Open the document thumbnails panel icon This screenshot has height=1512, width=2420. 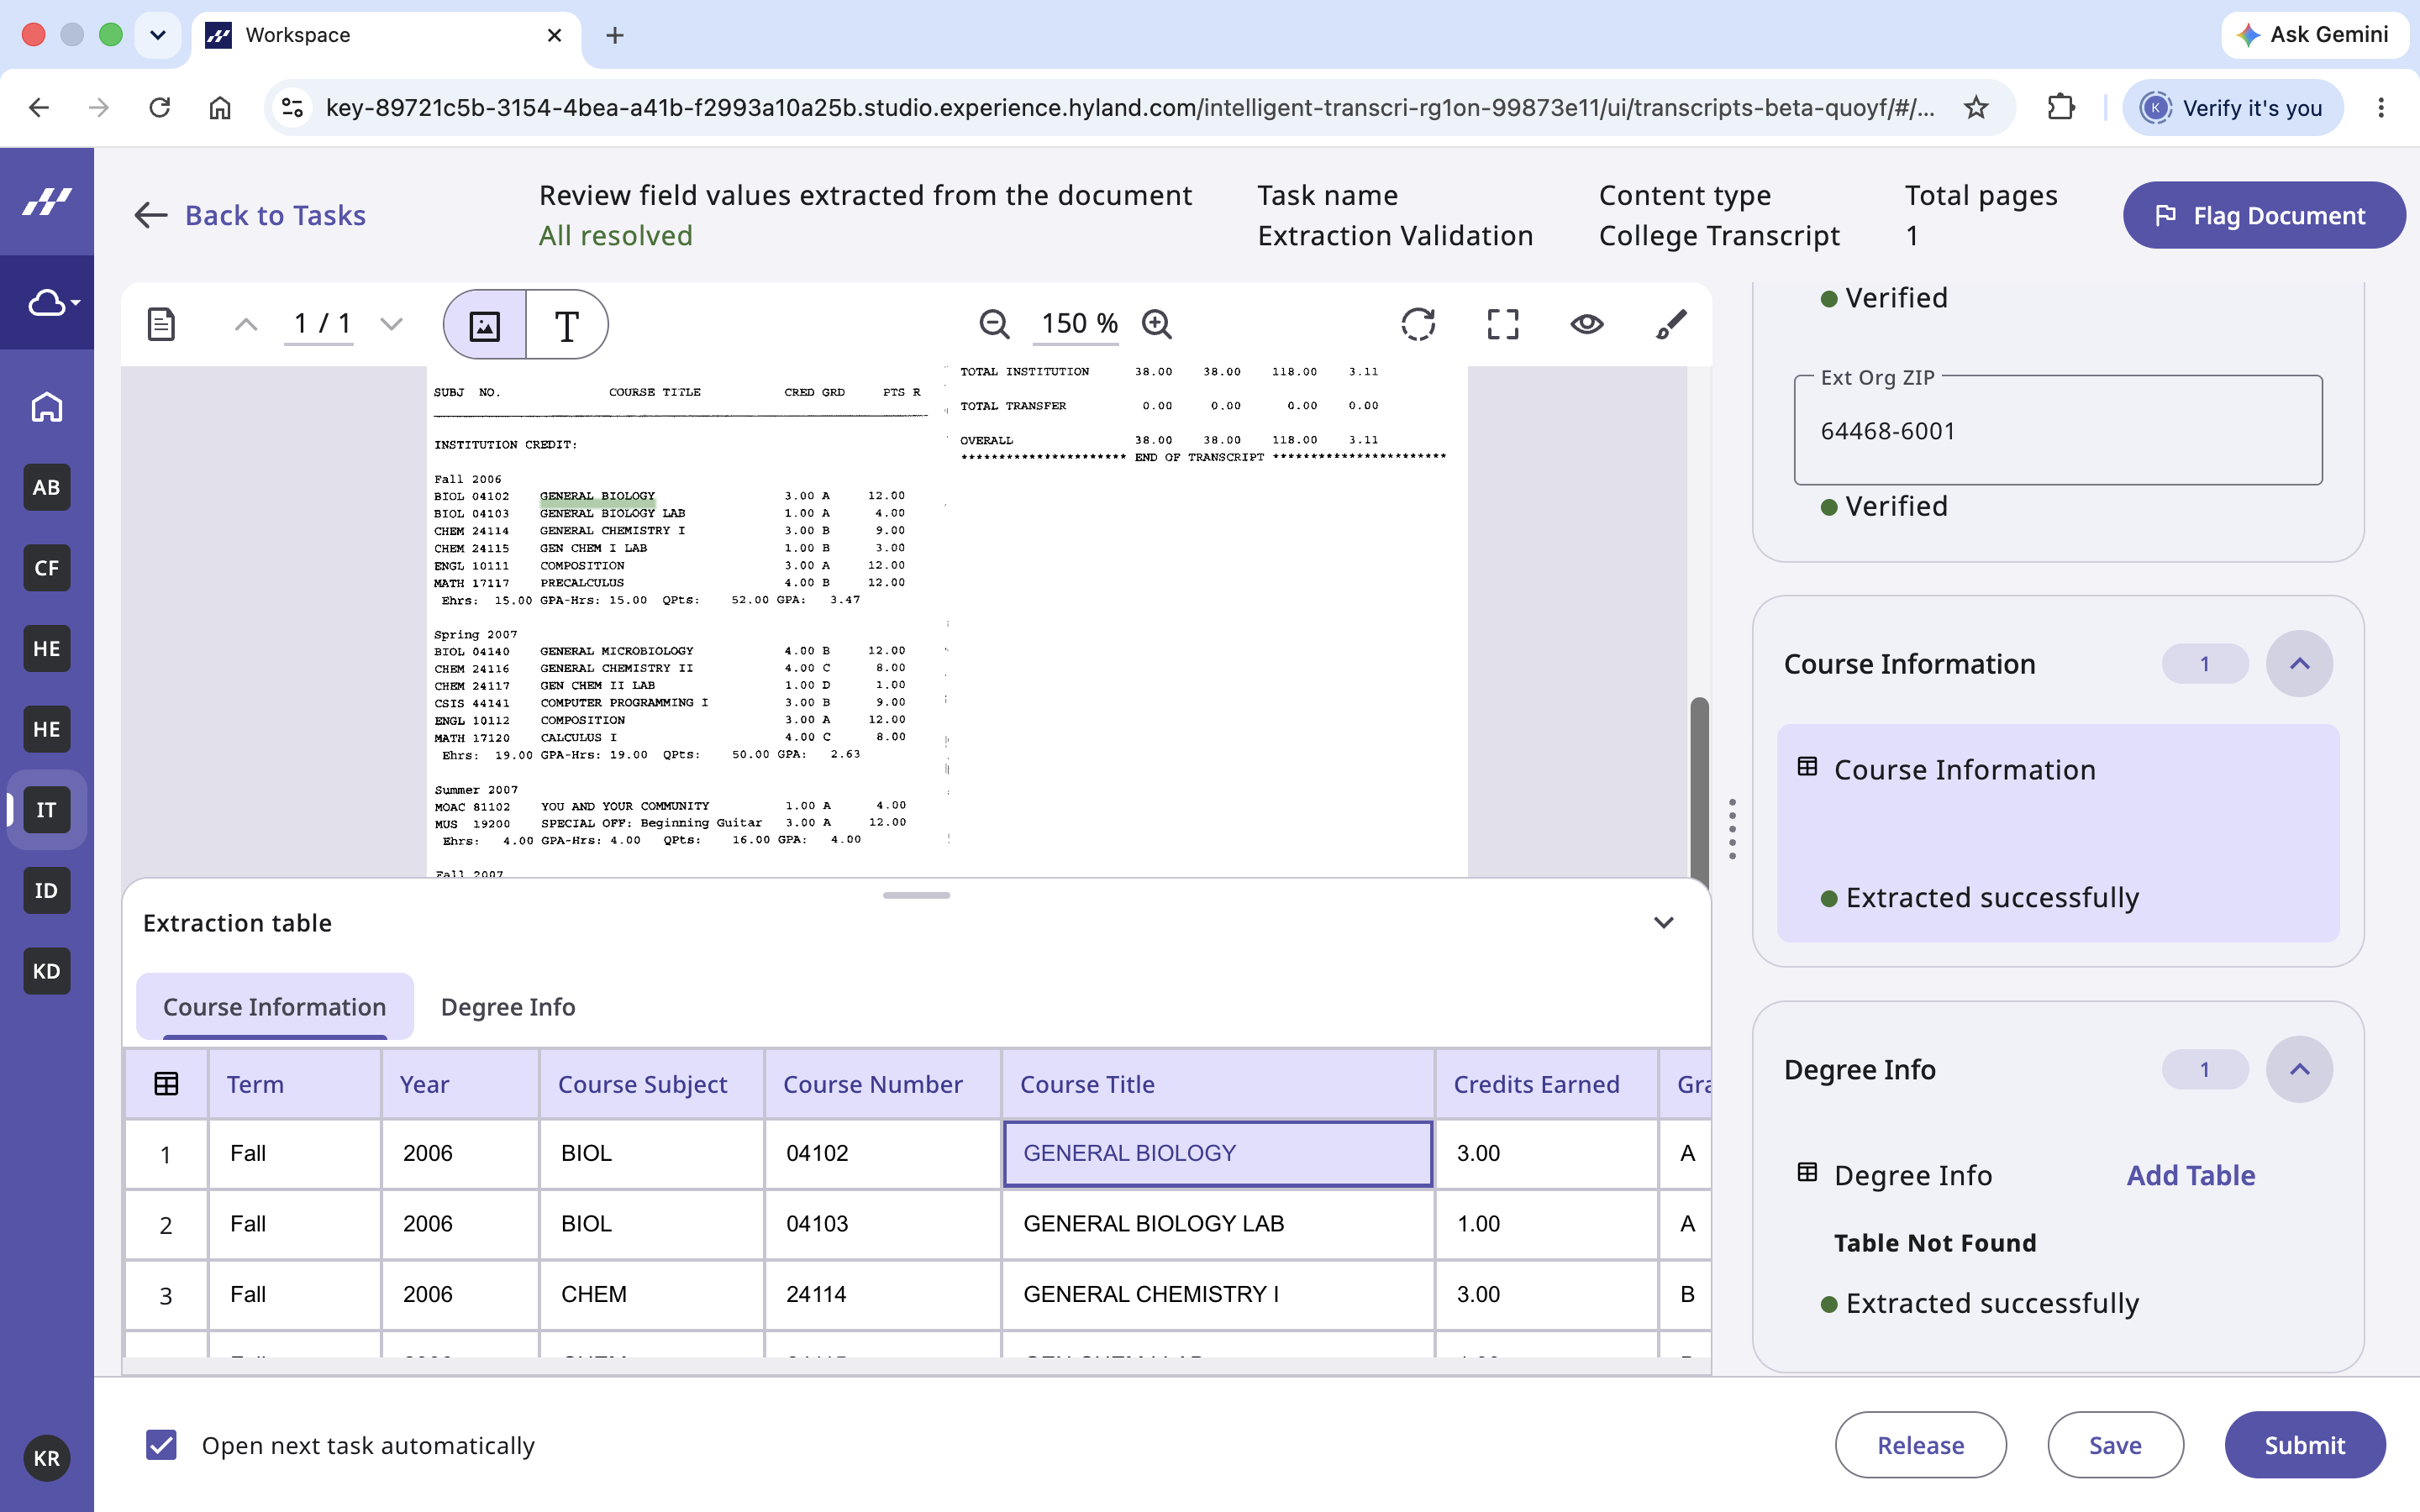coord(161,324)
